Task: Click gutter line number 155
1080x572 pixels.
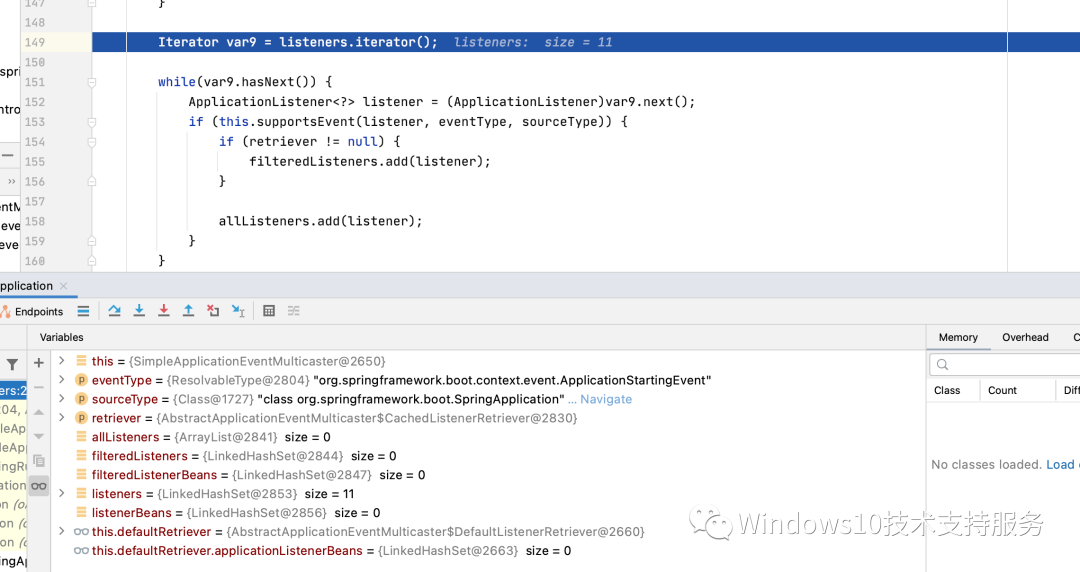Action: [34, 162]
